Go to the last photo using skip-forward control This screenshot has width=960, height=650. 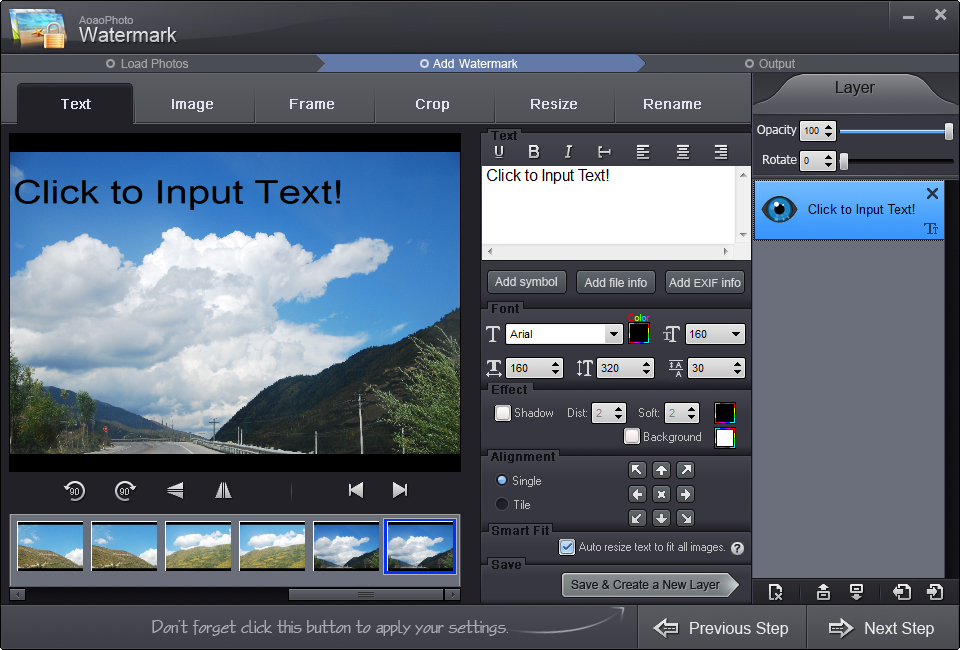click(x=399, y=490)
